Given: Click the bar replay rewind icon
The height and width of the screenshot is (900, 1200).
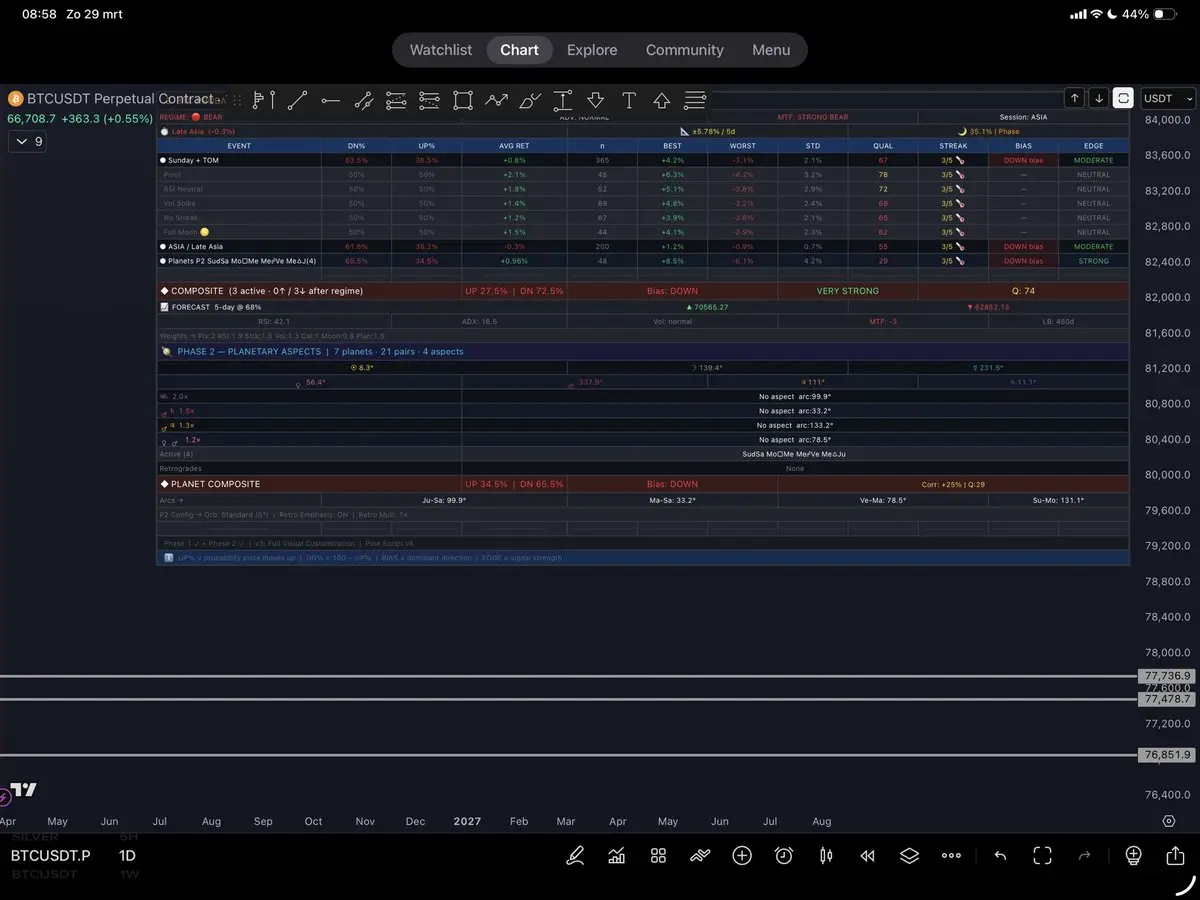Looking at the screenshot, I should 867,856.
